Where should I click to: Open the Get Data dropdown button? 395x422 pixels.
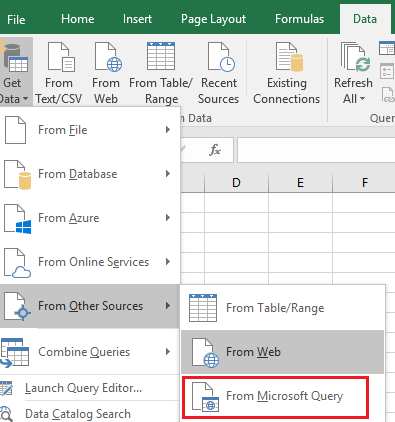tap(16, 72)
